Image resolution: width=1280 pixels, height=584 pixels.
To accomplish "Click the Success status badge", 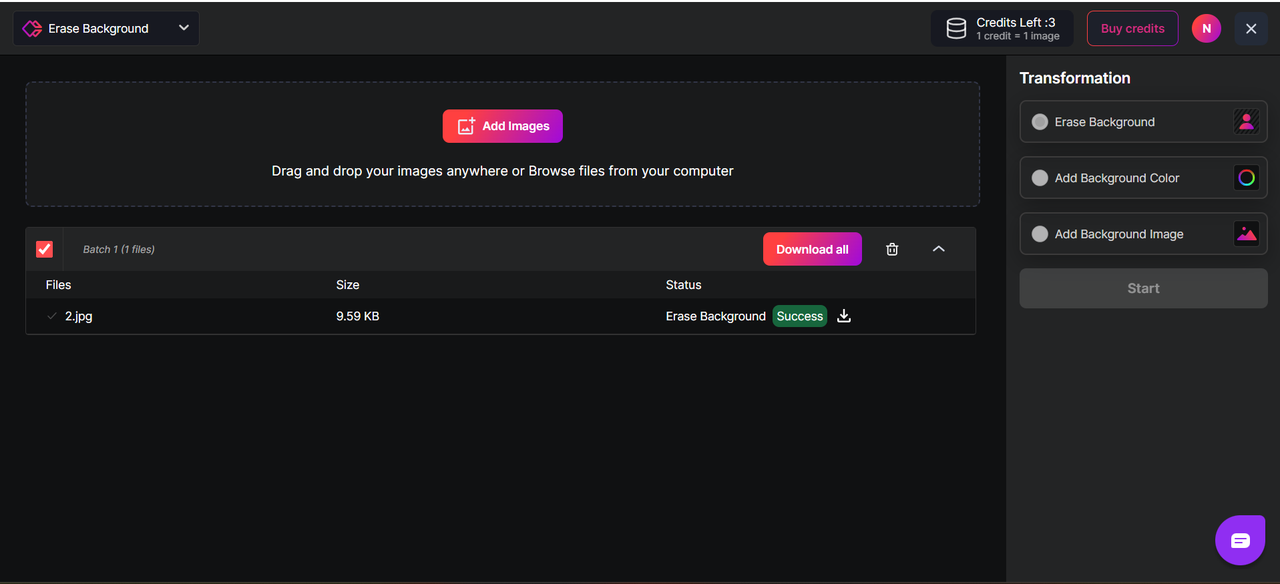I will 800,316.
